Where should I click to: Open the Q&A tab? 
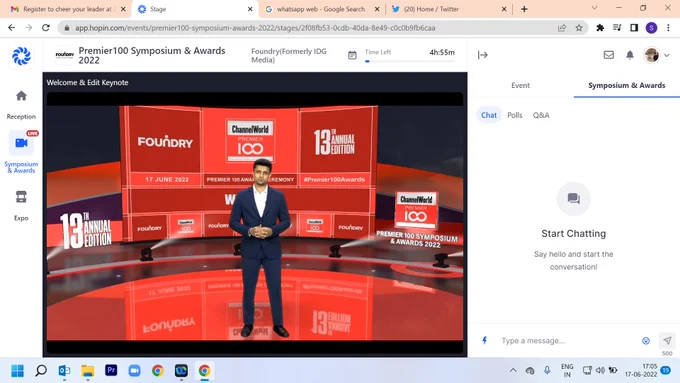(x=541, y=115)
